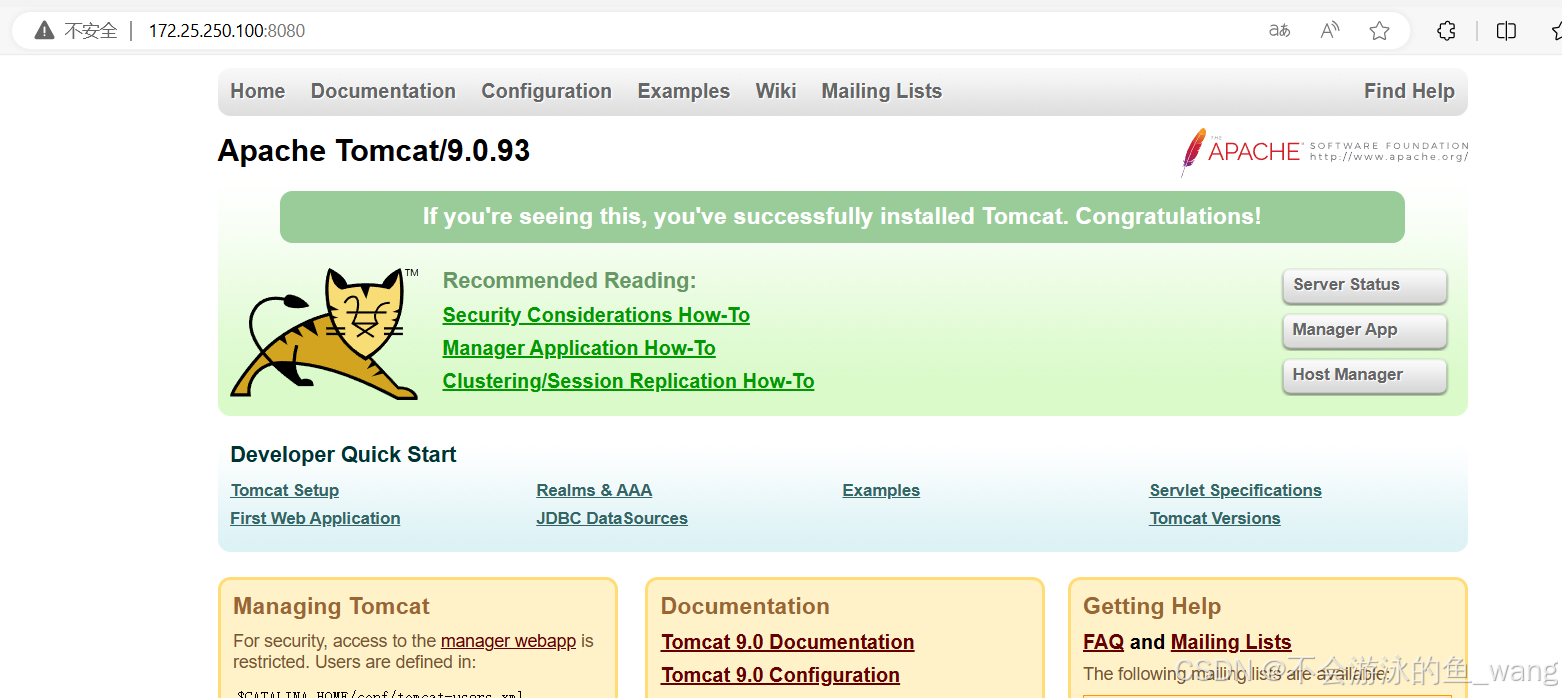Viewport: 1562px width, 698px height.
Task: Follow the First Web Application link
Action: 315,518
